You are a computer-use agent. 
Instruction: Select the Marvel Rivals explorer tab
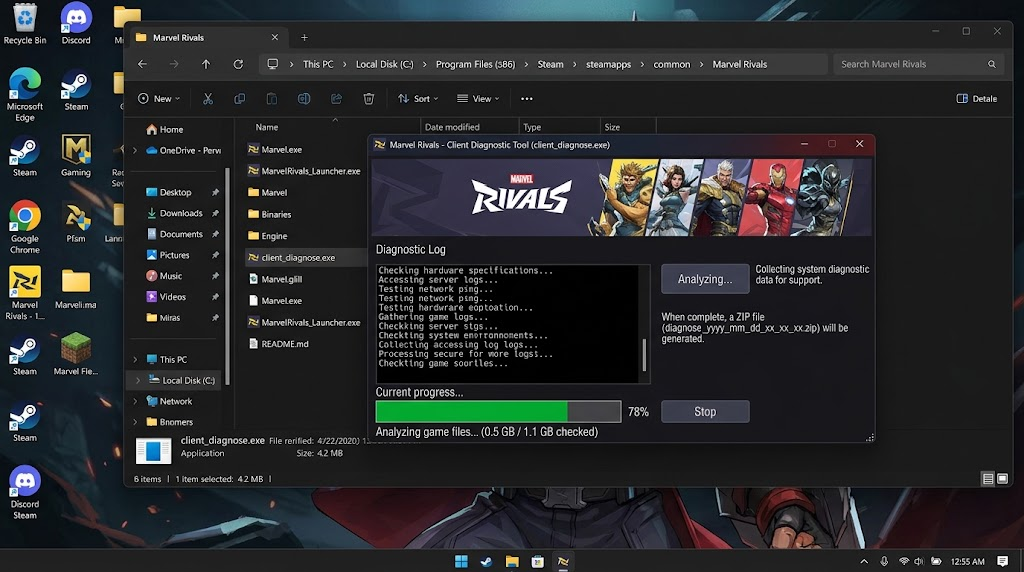pyautogui.click(x=206, y=37)
